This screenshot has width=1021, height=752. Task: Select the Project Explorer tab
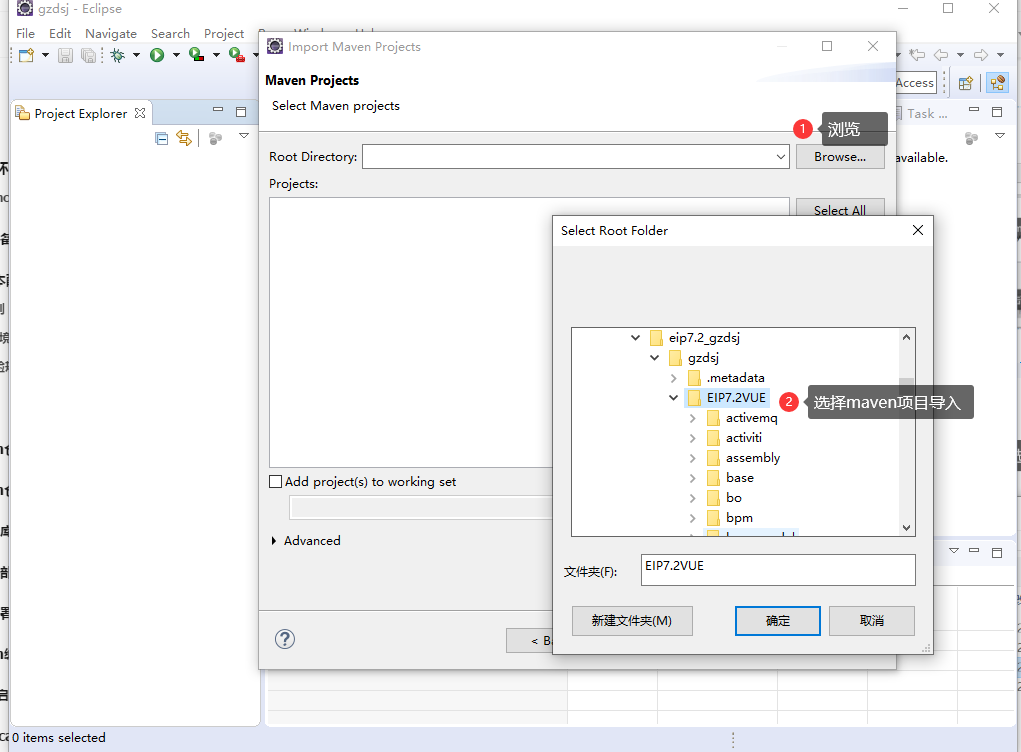click(x=80, y=113)
